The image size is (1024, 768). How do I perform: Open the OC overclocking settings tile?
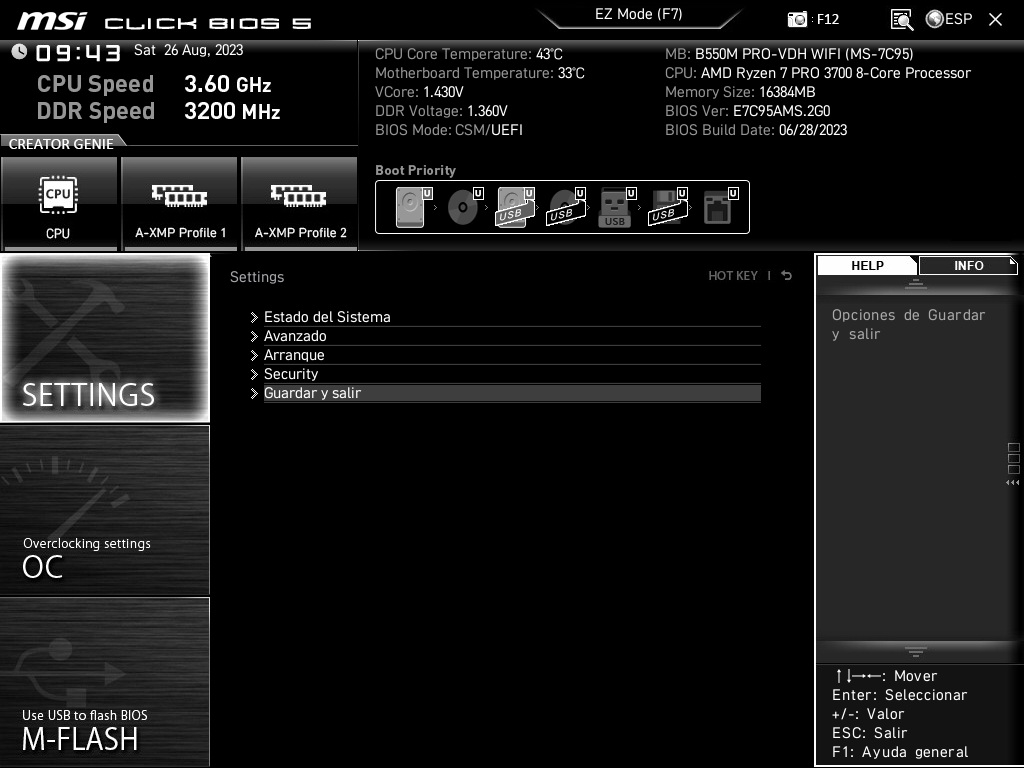[105, 510]
